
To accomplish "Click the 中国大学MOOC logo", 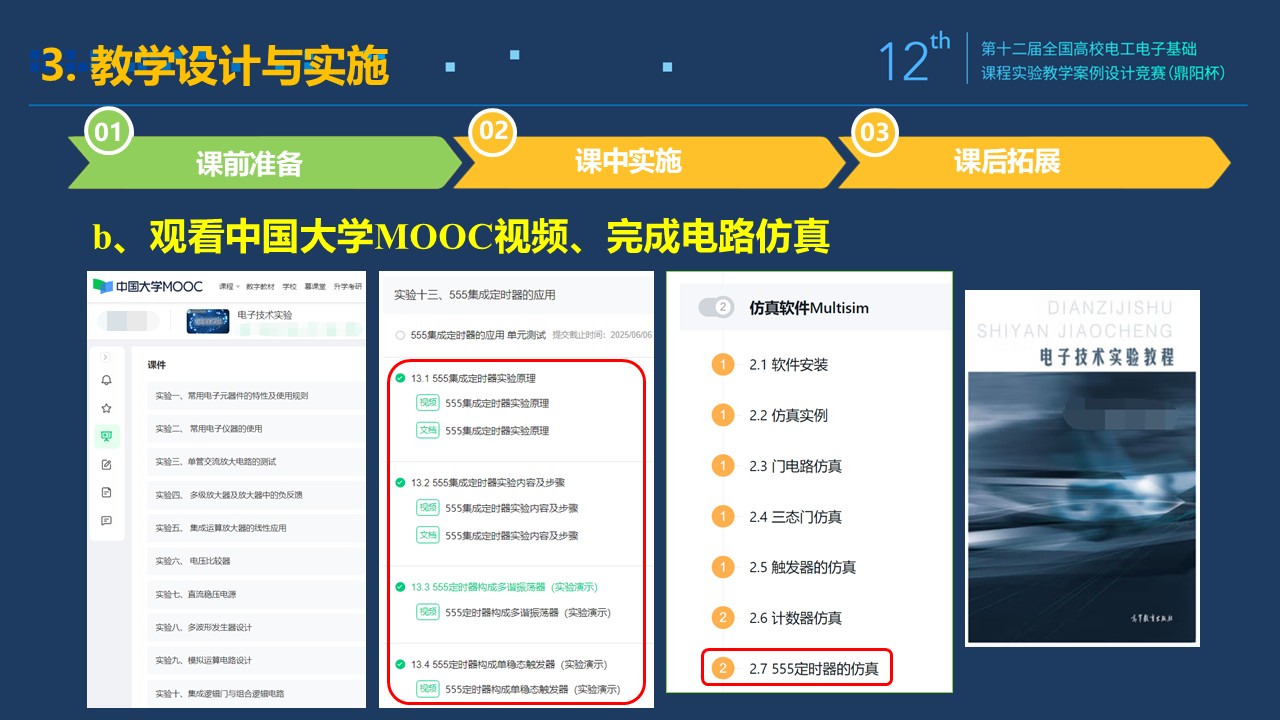I will pos(148,286).
